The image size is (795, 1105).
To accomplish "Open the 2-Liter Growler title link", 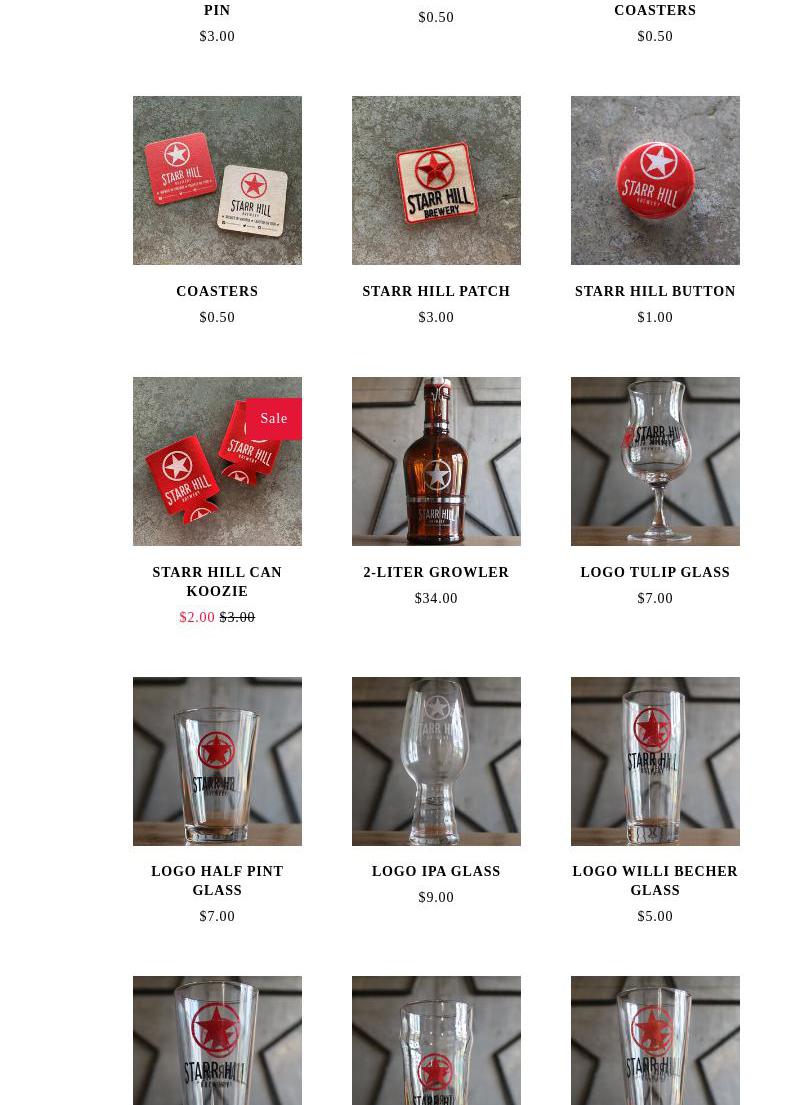I will [x=436, y=572].
